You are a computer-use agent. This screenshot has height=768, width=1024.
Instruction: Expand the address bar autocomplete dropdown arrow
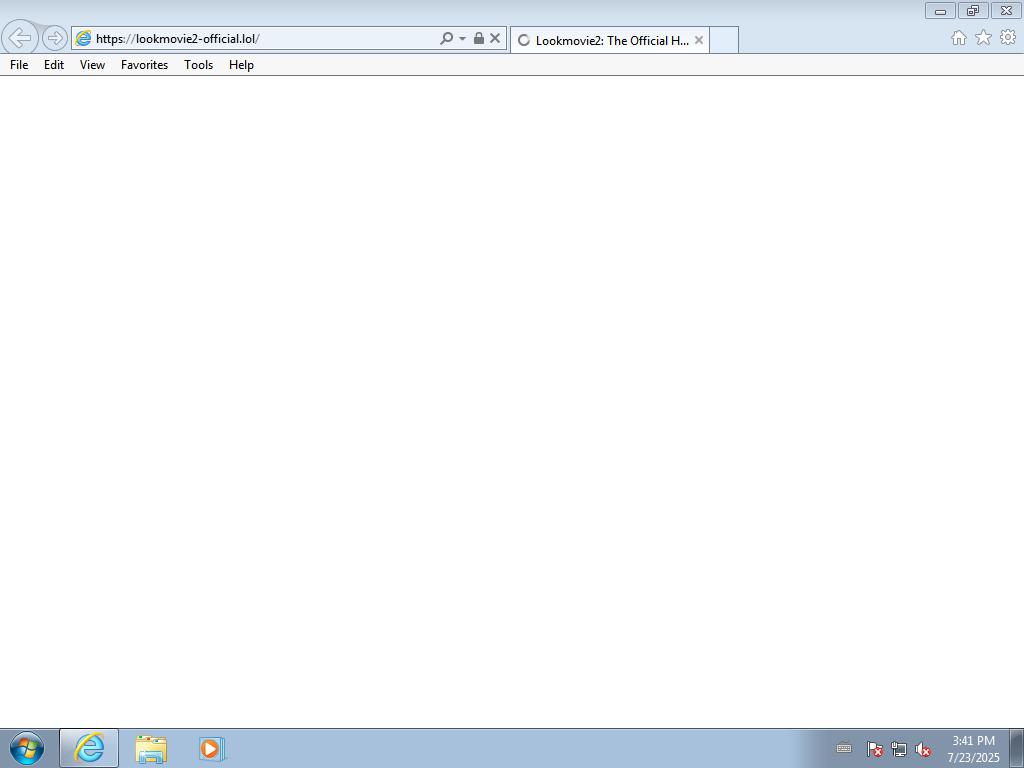tap(462, 38)
